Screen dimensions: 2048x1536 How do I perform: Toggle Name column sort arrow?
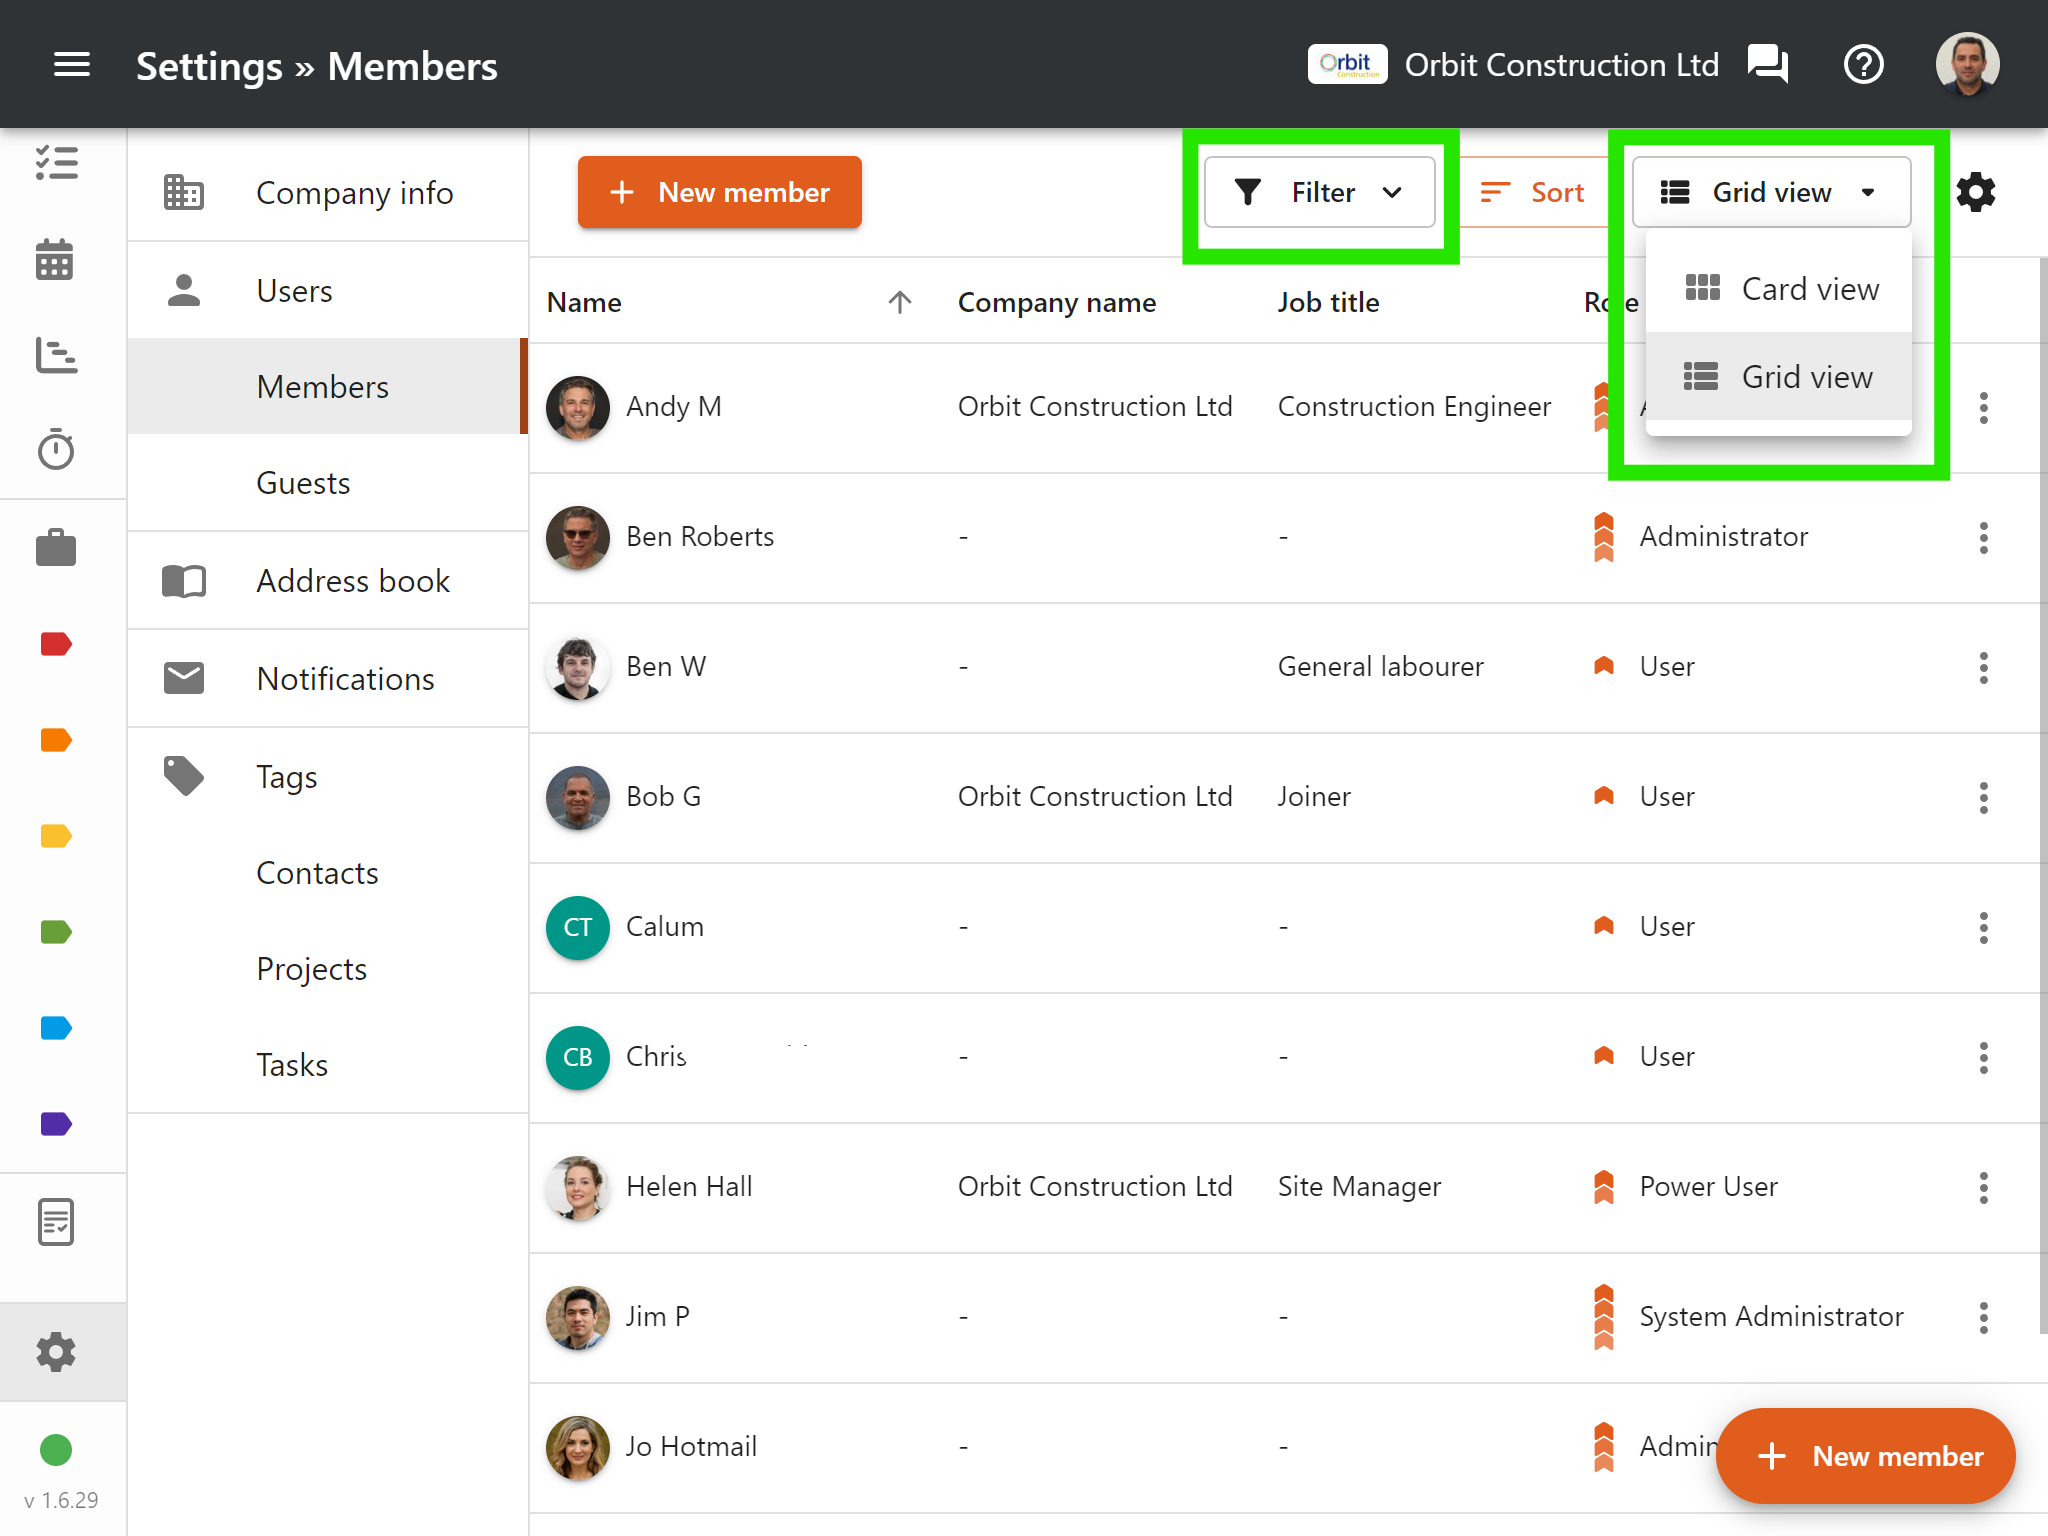point(899,302)
